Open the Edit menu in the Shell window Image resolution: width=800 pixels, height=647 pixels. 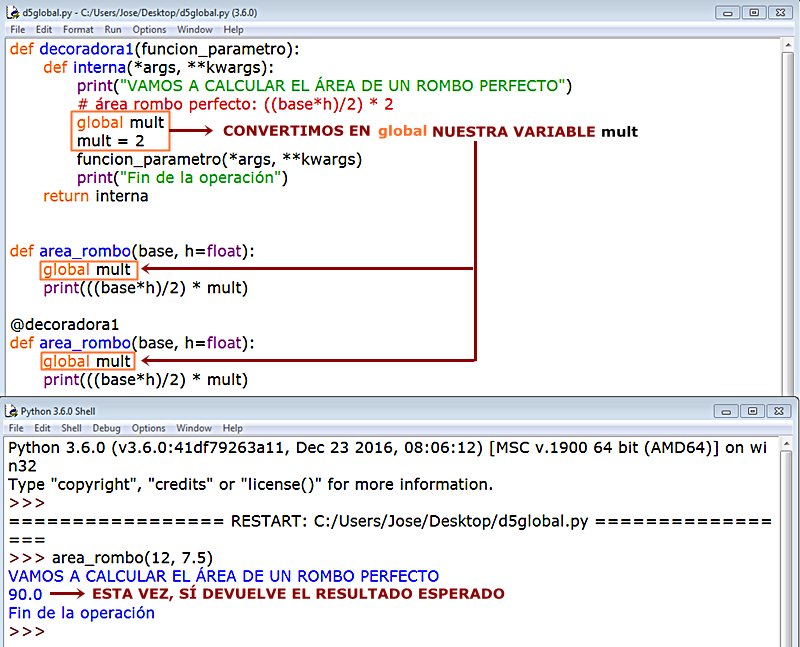tap(44, 428)
